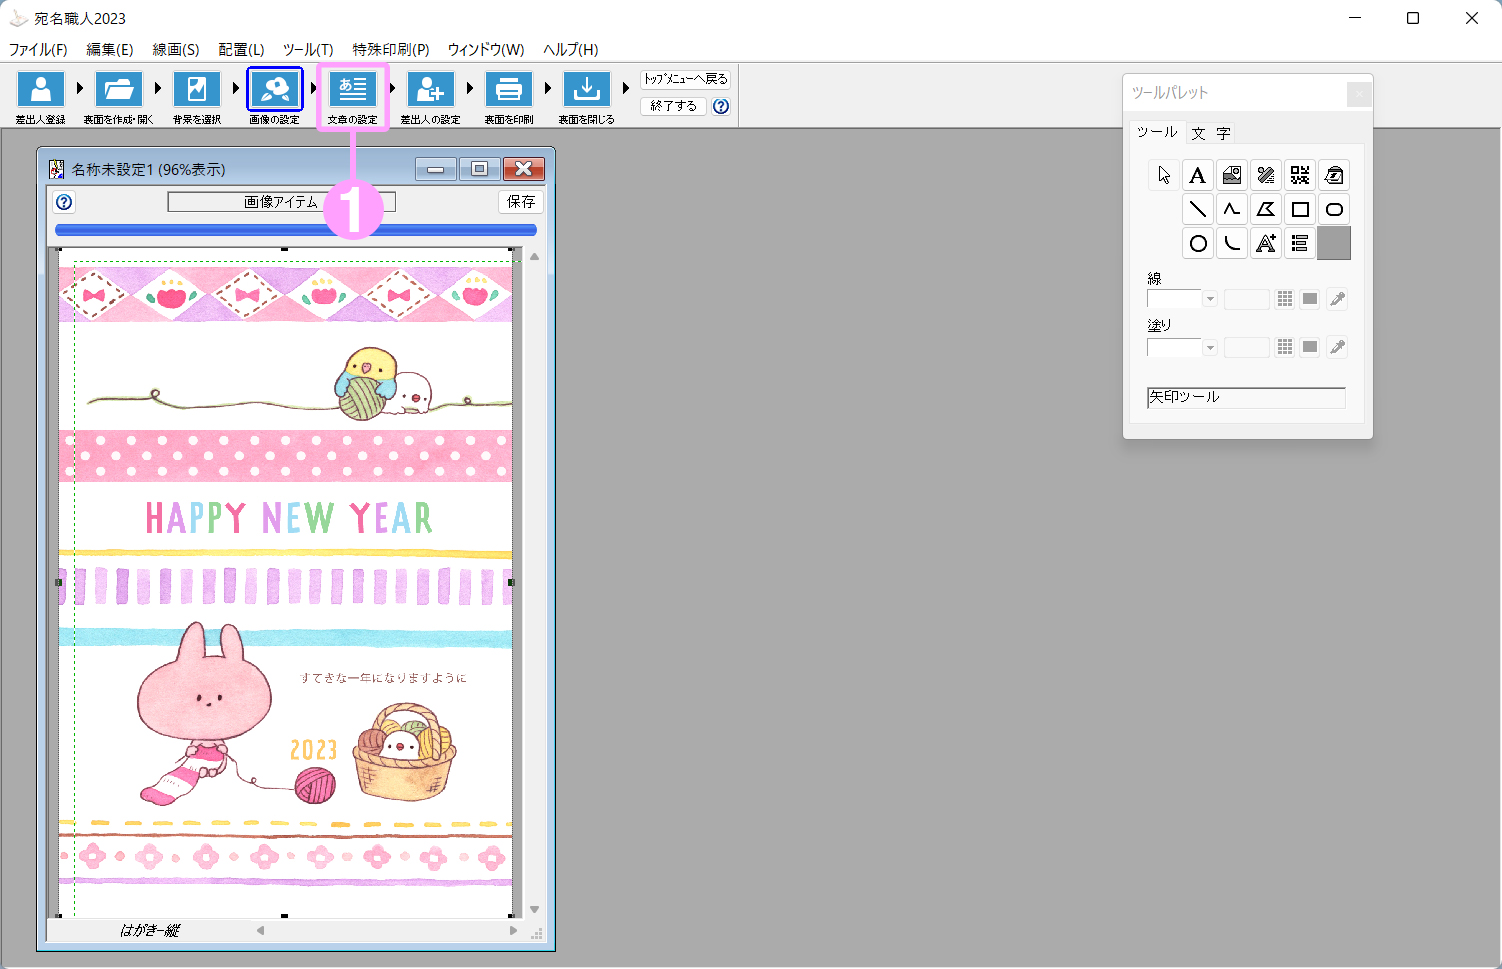
Task: Click the 保存 button
Action: pyautogui.click(x=520, y=202)
